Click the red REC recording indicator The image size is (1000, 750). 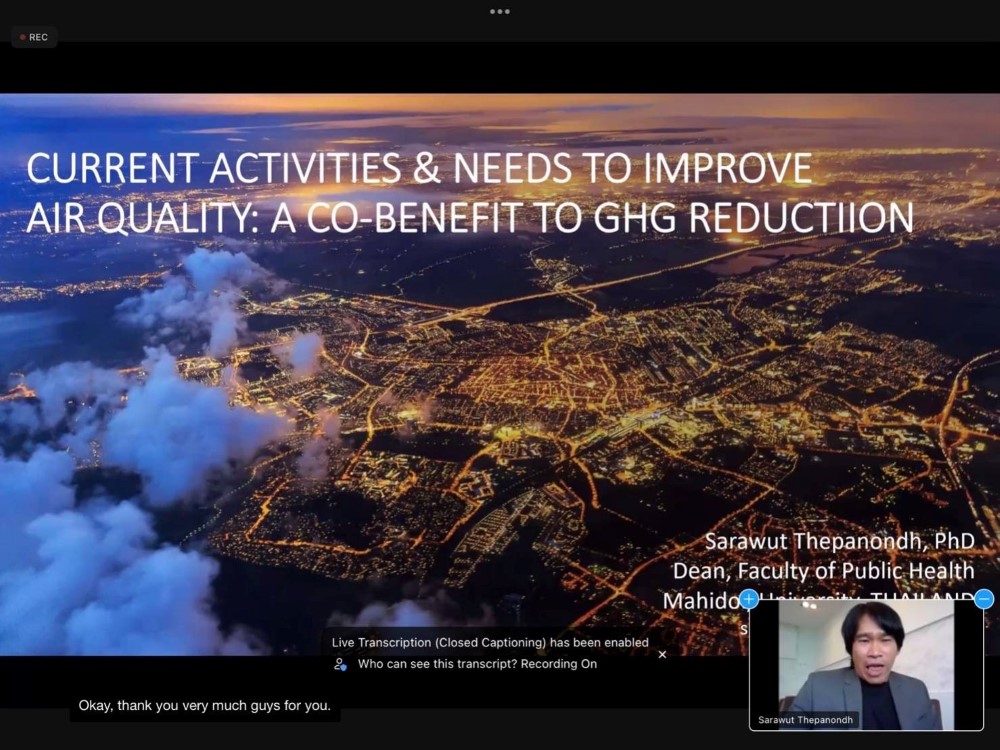coord(34,37)
